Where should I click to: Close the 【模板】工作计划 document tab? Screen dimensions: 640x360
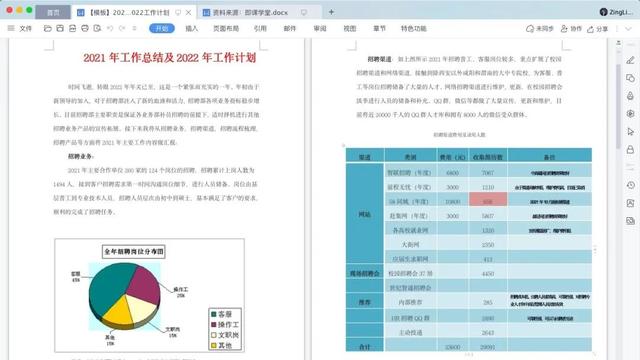click(188, 13)
